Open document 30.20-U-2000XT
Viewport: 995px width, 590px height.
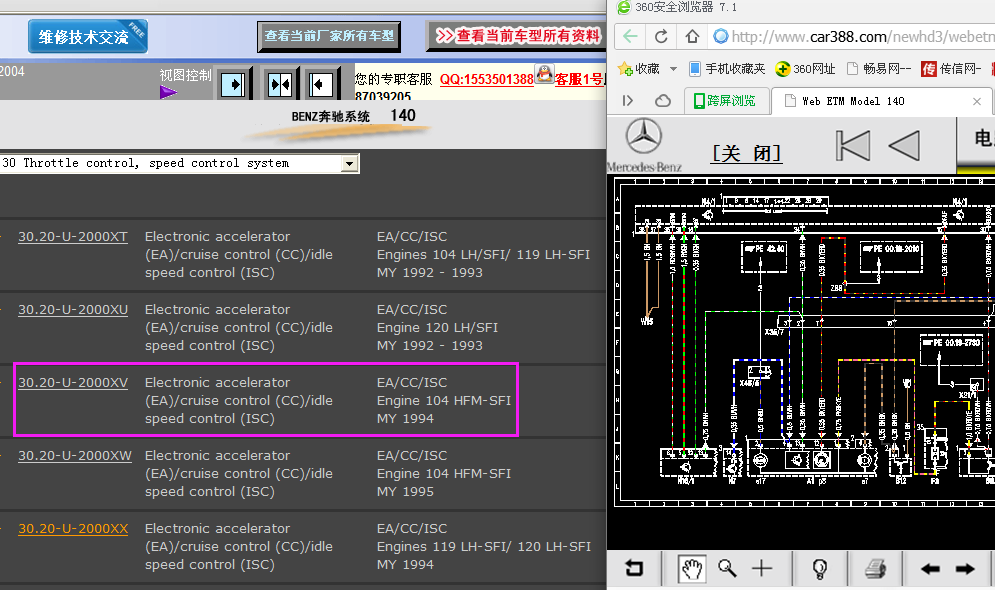72,237
